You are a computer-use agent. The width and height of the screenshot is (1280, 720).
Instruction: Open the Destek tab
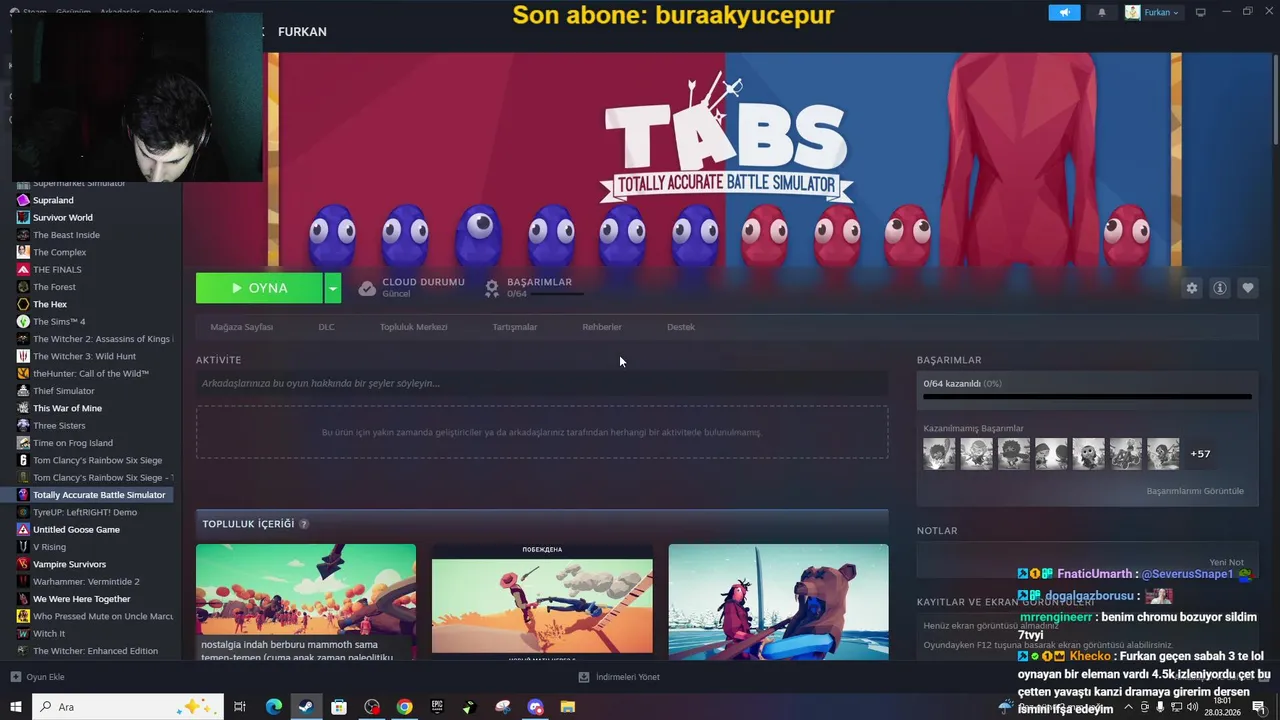tap(681, 327)
